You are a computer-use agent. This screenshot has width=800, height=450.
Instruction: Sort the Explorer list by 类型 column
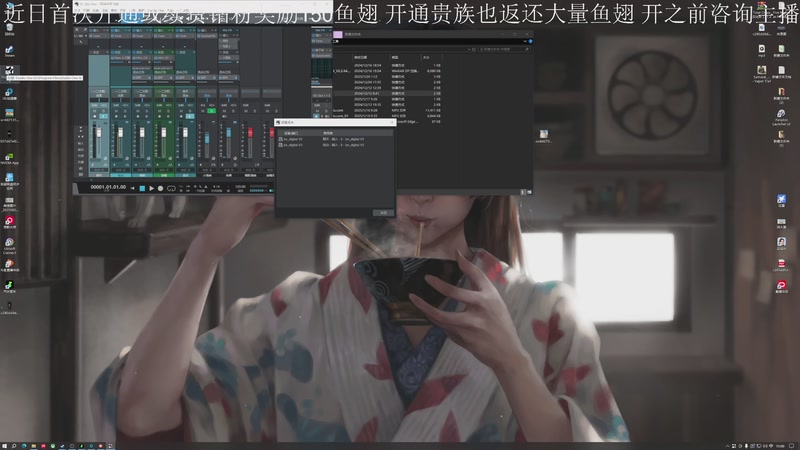(x=394, y=58)
